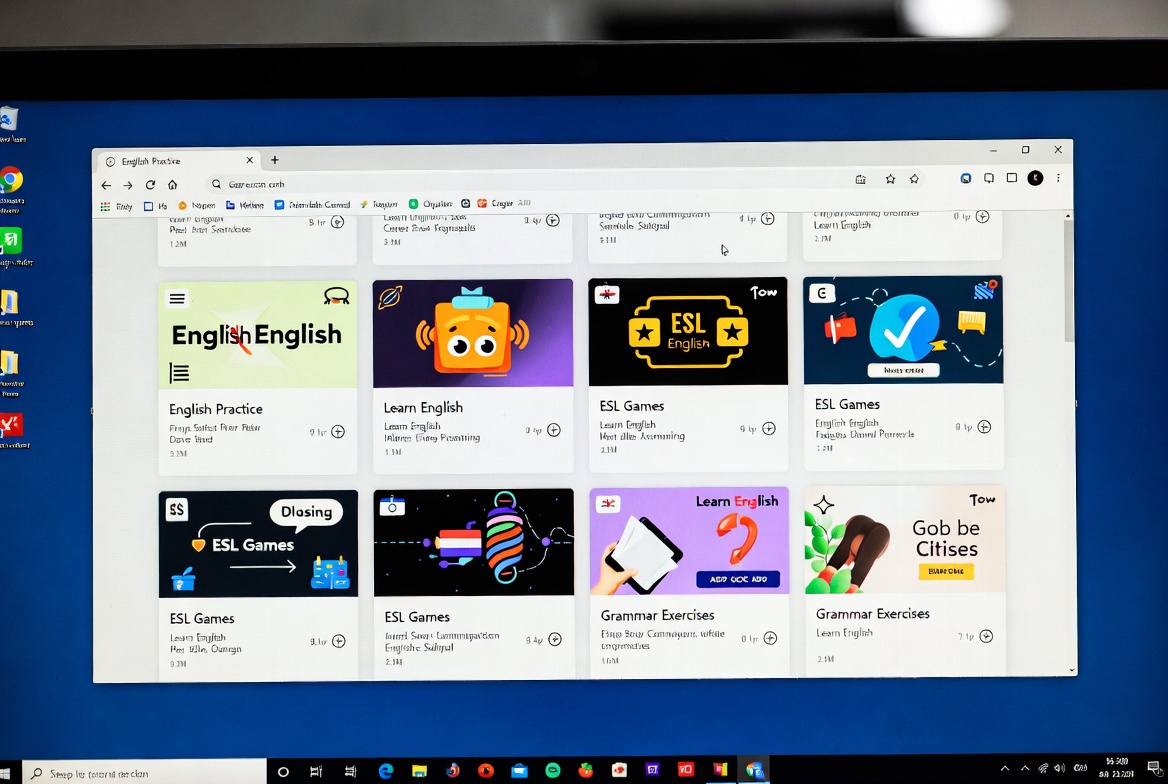1168x784 pixels.
Task: Open the Learn English card title
Action: coord(423,408)
